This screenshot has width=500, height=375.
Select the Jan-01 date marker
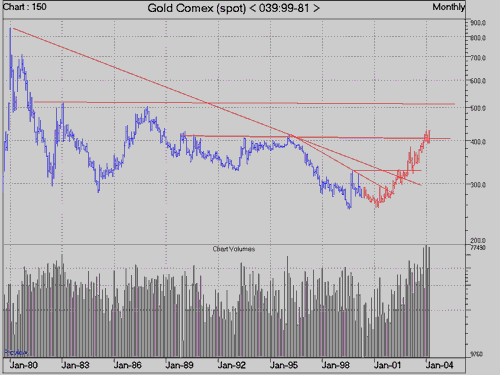(x=387, y=365)
